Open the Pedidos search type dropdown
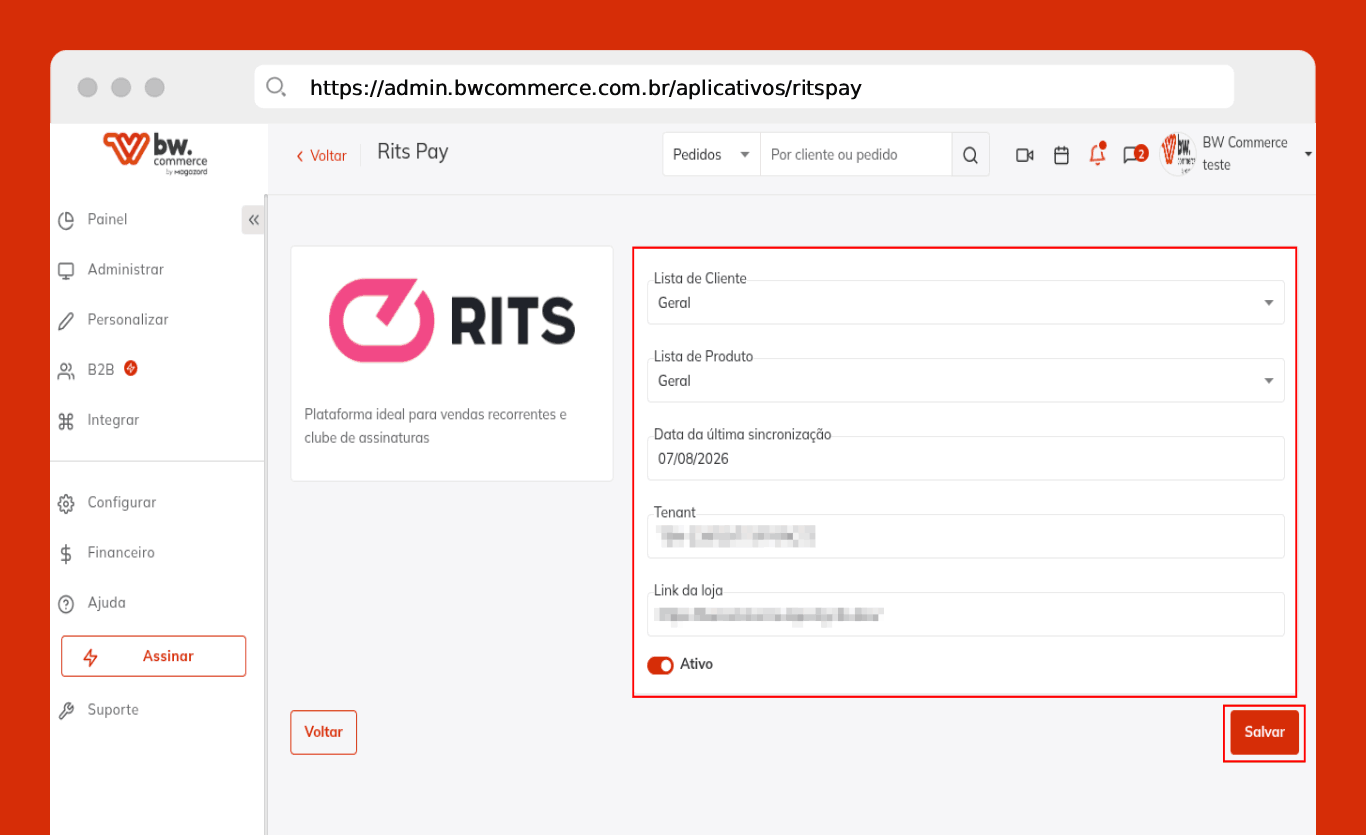 click(711, 155)
